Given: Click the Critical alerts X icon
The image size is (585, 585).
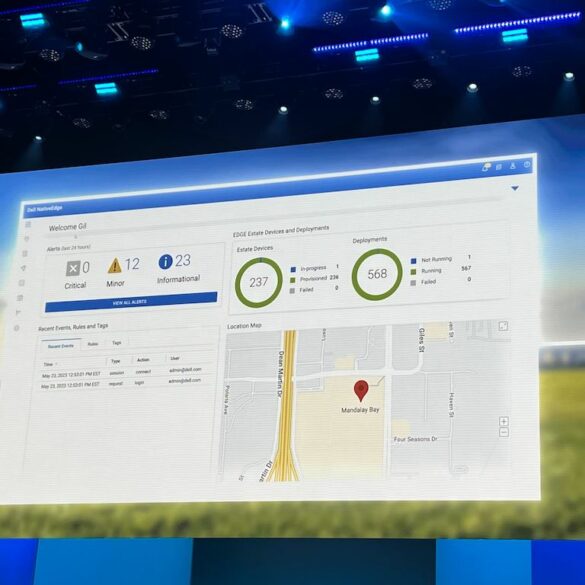Looking at the screenshot, I should click(73, 268).
